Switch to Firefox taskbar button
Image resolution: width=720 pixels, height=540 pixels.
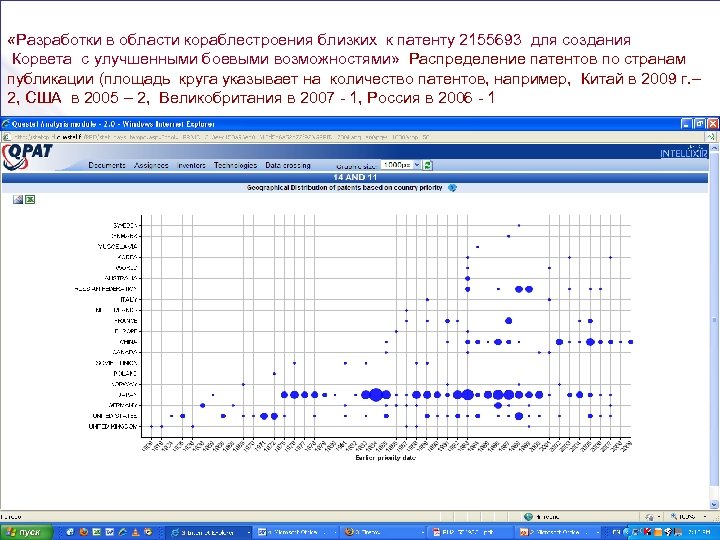(x=382, y=533)
